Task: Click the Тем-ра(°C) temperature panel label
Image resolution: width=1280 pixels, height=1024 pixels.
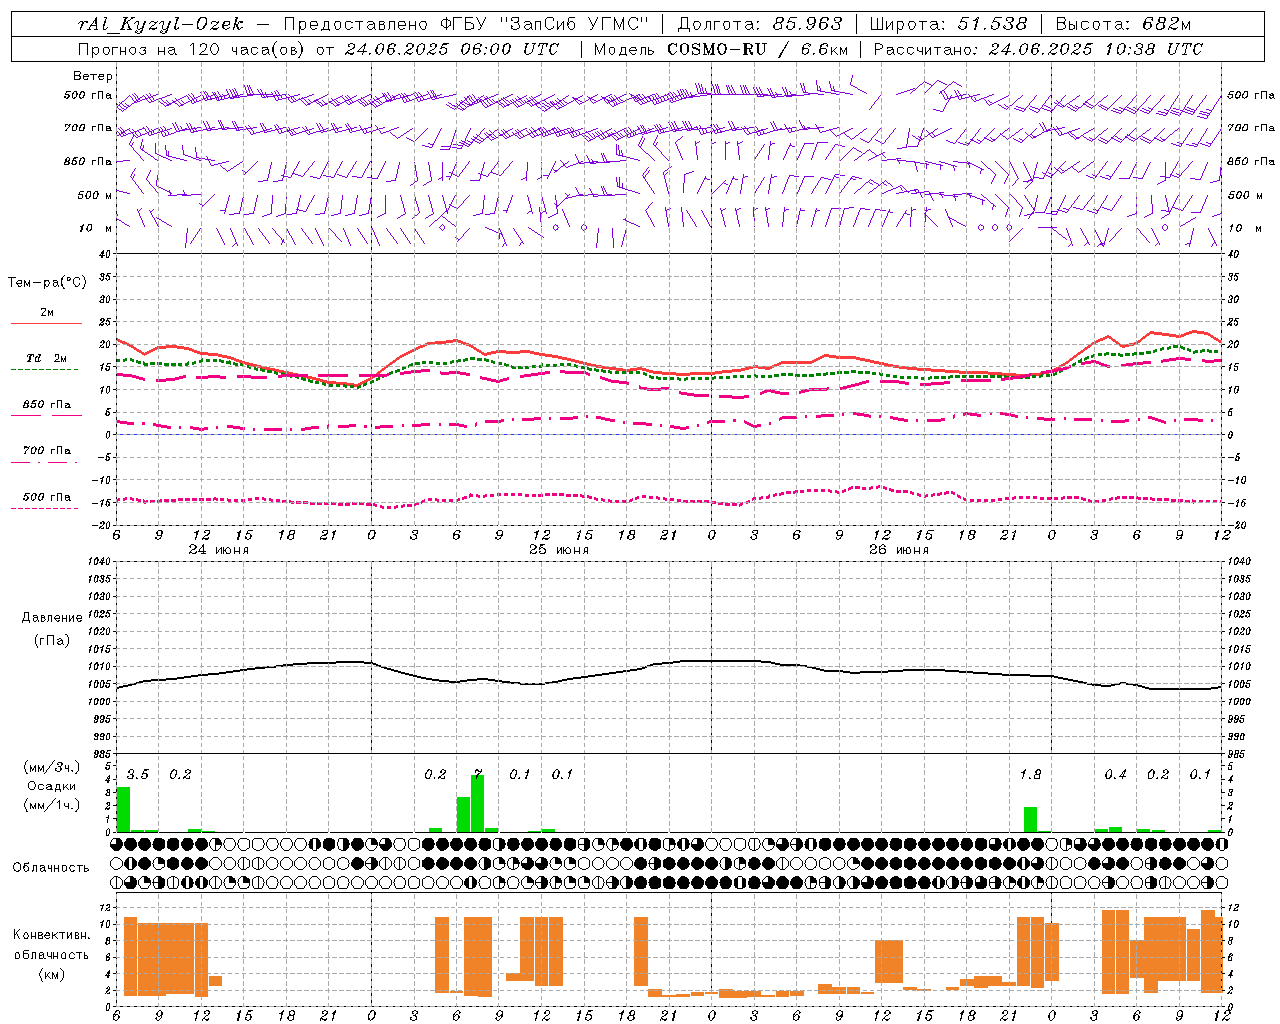Action: tap(47, 283)
